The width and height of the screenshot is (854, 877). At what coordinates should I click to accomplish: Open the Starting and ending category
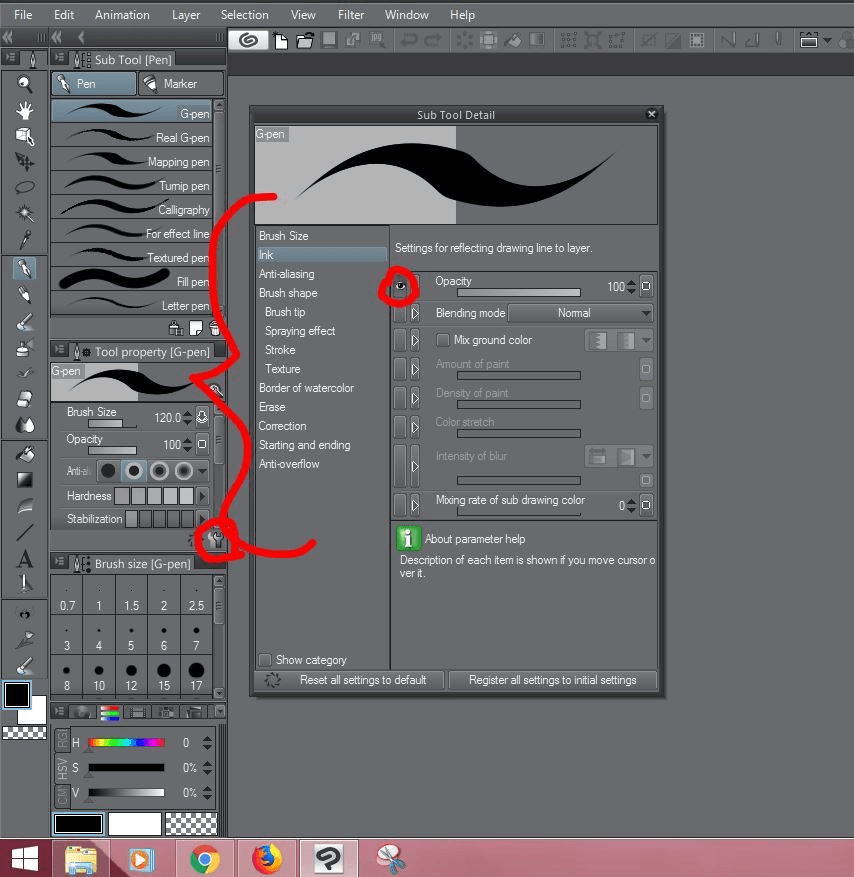(304, 445)
